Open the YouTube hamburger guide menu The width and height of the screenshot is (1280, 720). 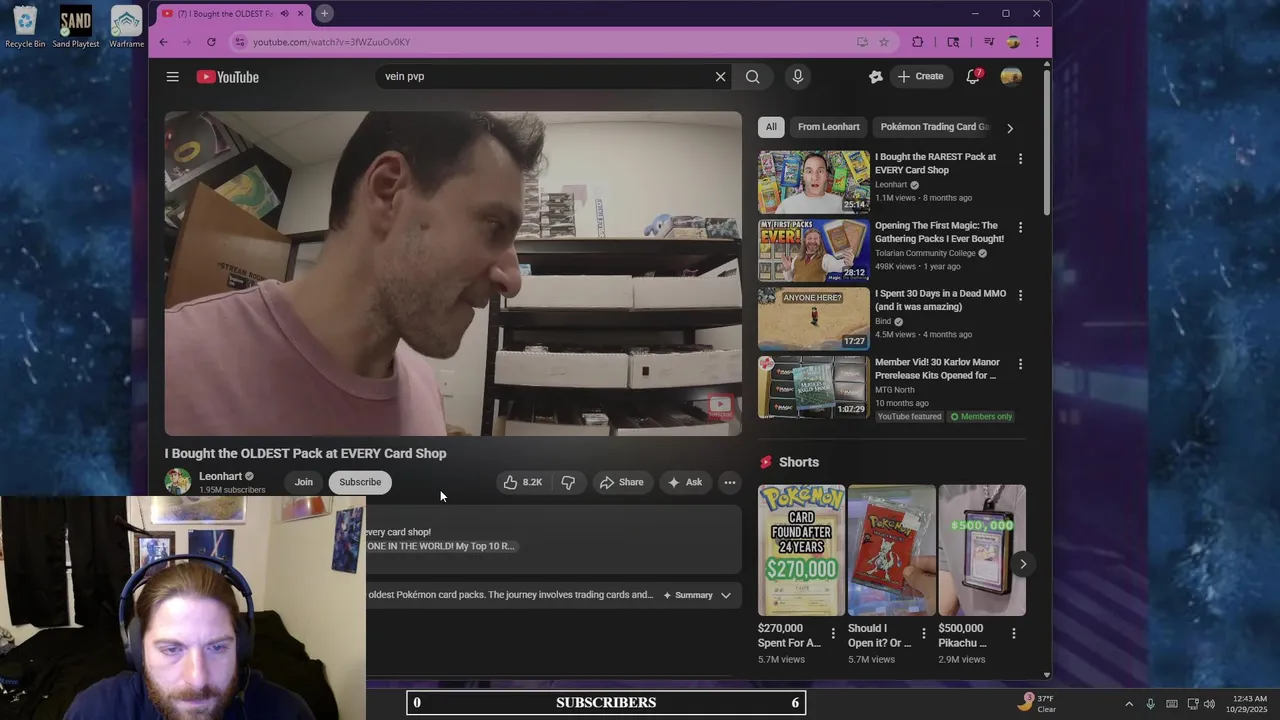click(172, 77)
